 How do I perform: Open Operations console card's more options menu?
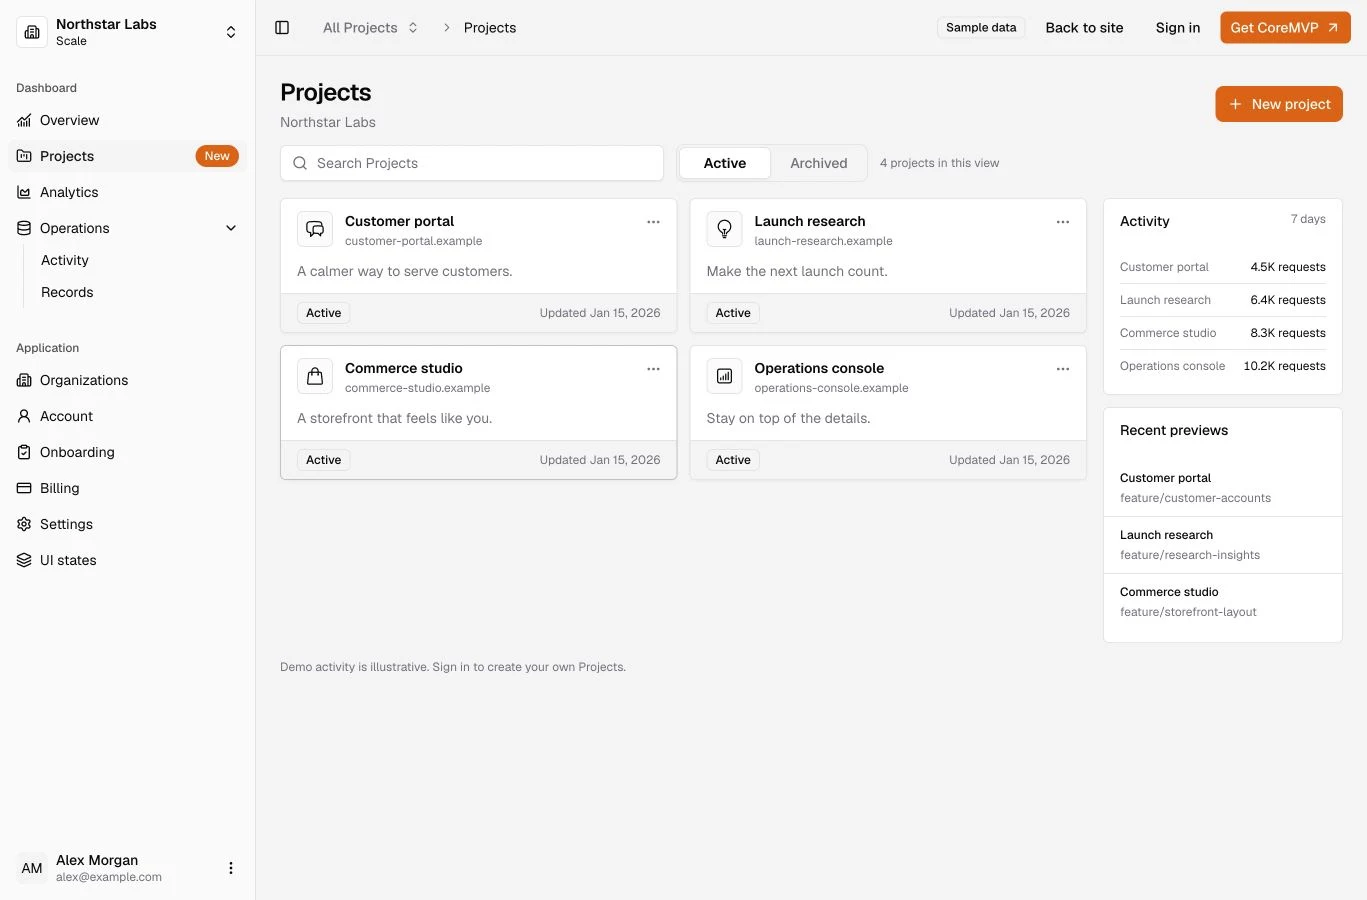1063,369
